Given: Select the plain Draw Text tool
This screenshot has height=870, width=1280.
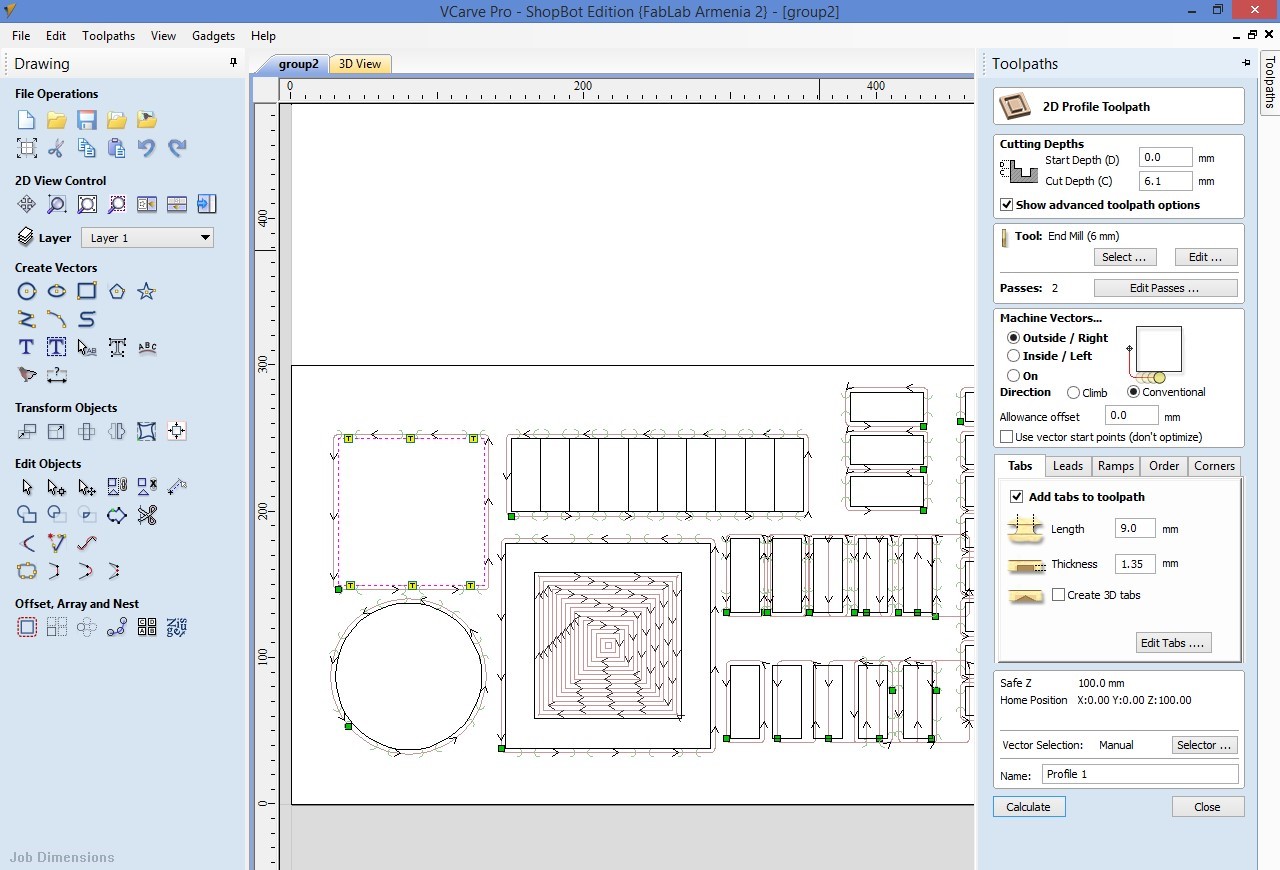Looking at the screenshot, I should click(x=27, y=347).
